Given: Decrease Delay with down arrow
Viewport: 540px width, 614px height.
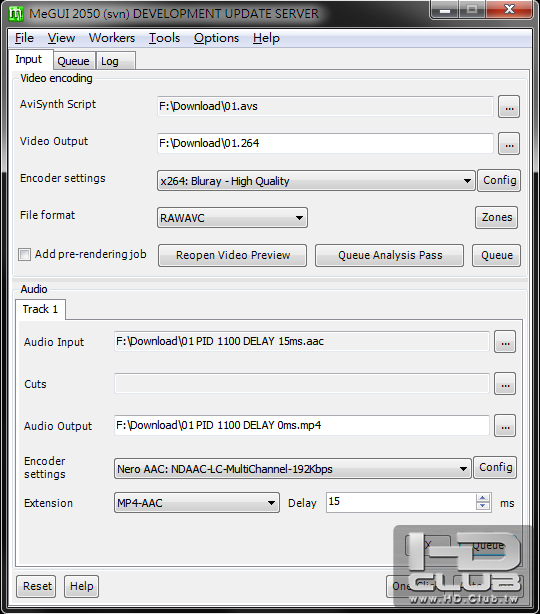Looking at the screenshot, I should click(483, 506).
